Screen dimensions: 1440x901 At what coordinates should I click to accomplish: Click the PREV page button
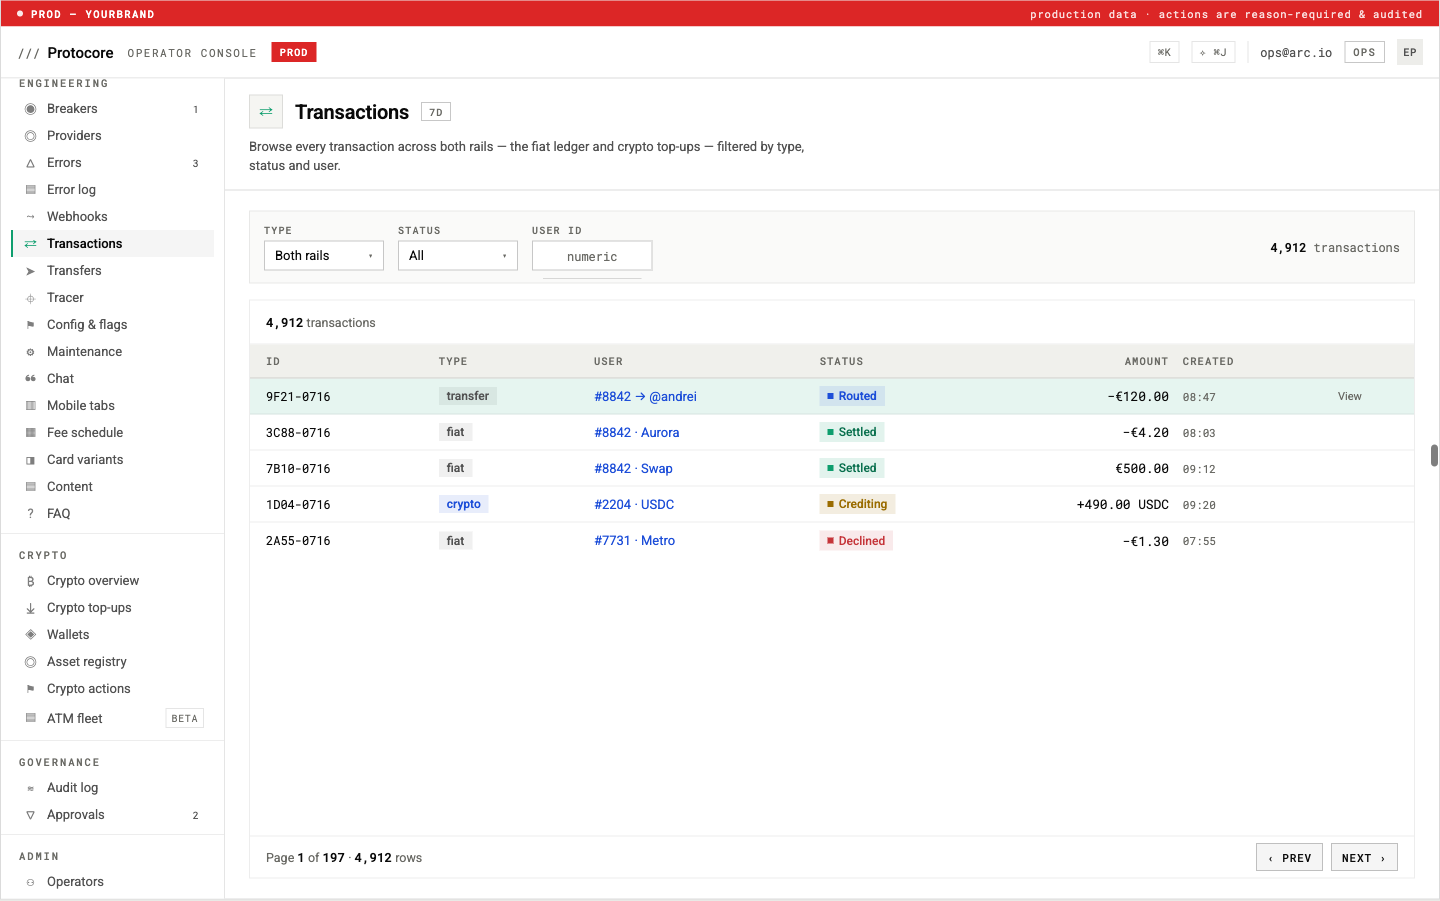click(1290, 858)
